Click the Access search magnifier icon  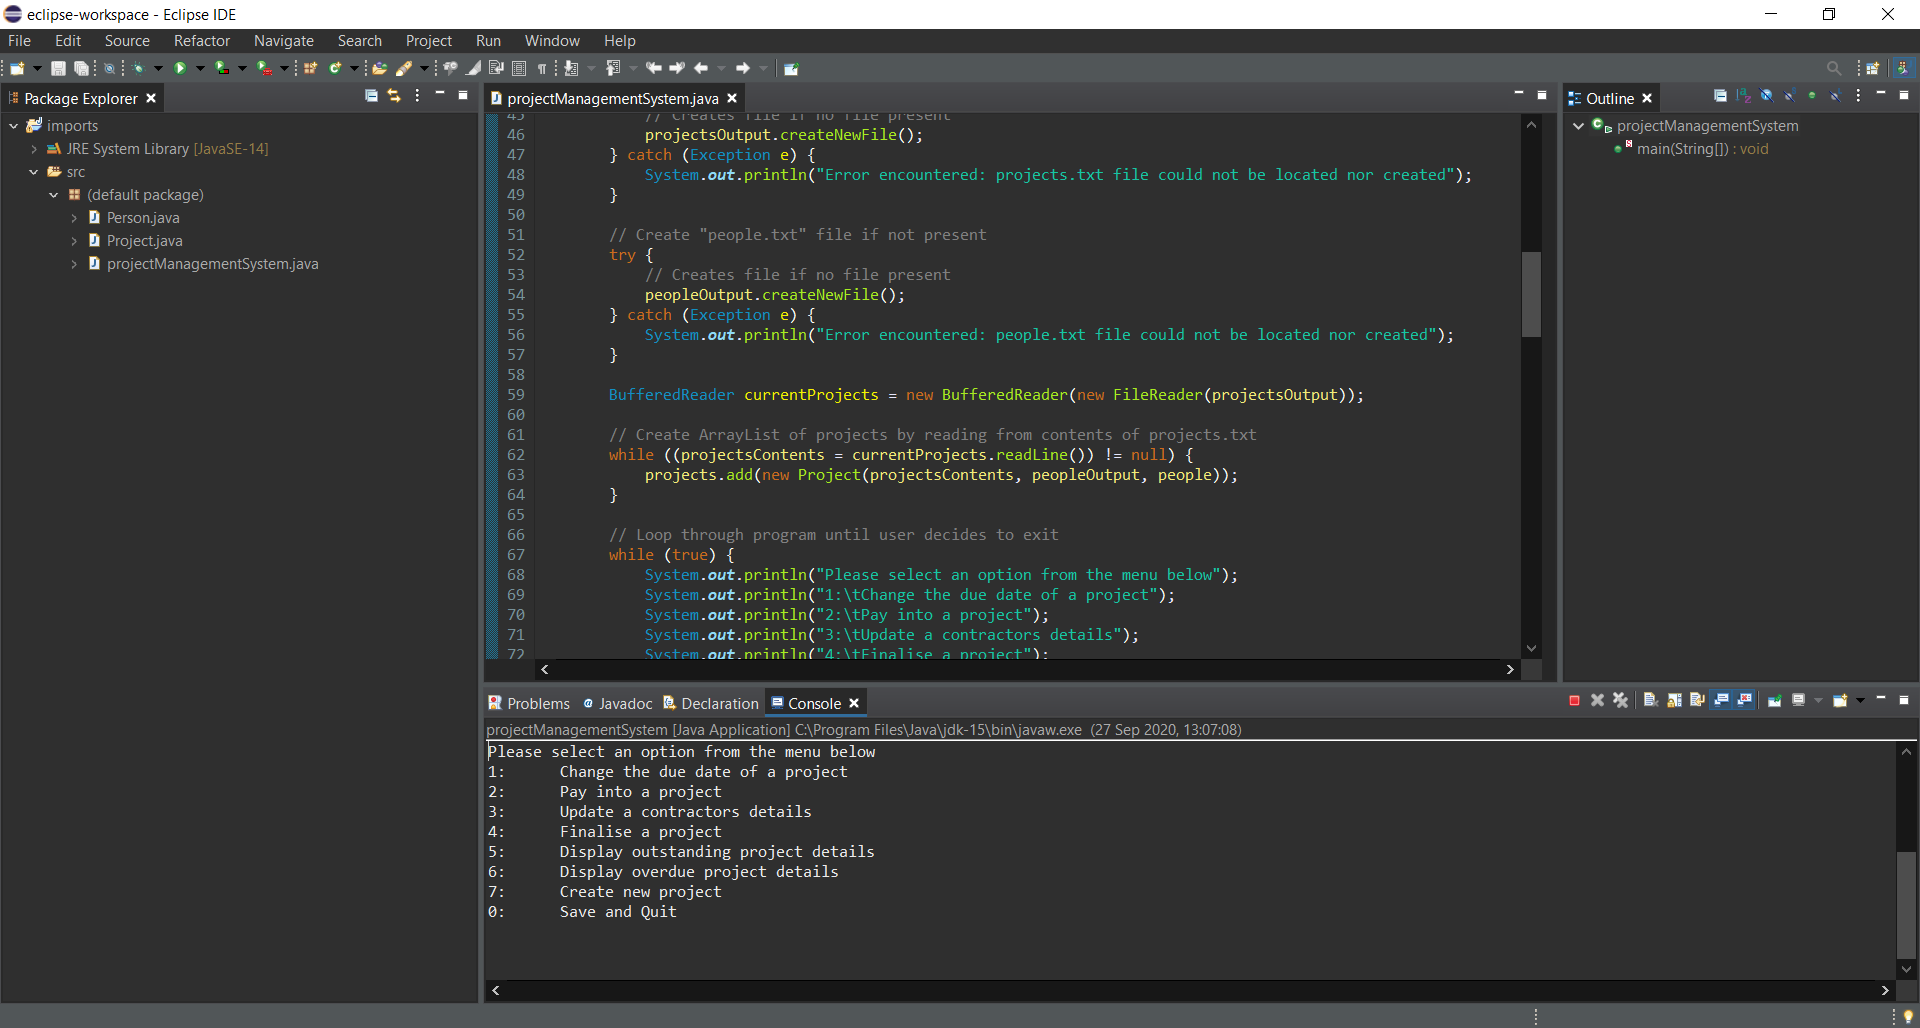[x=1834, y=68]
